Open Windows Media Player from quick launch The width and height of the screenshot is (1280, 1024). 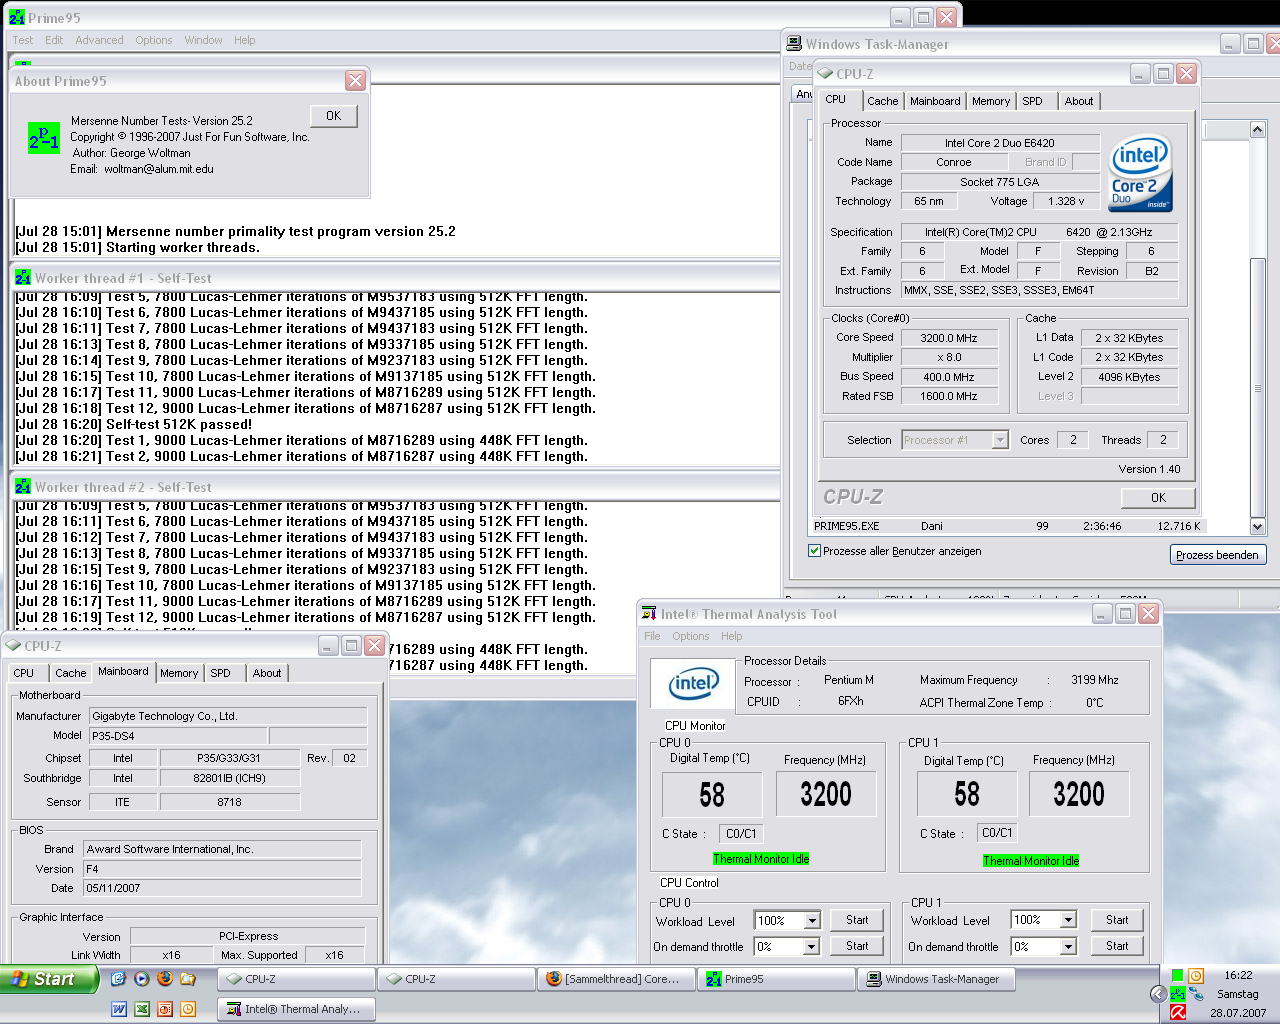coord(141,979)
